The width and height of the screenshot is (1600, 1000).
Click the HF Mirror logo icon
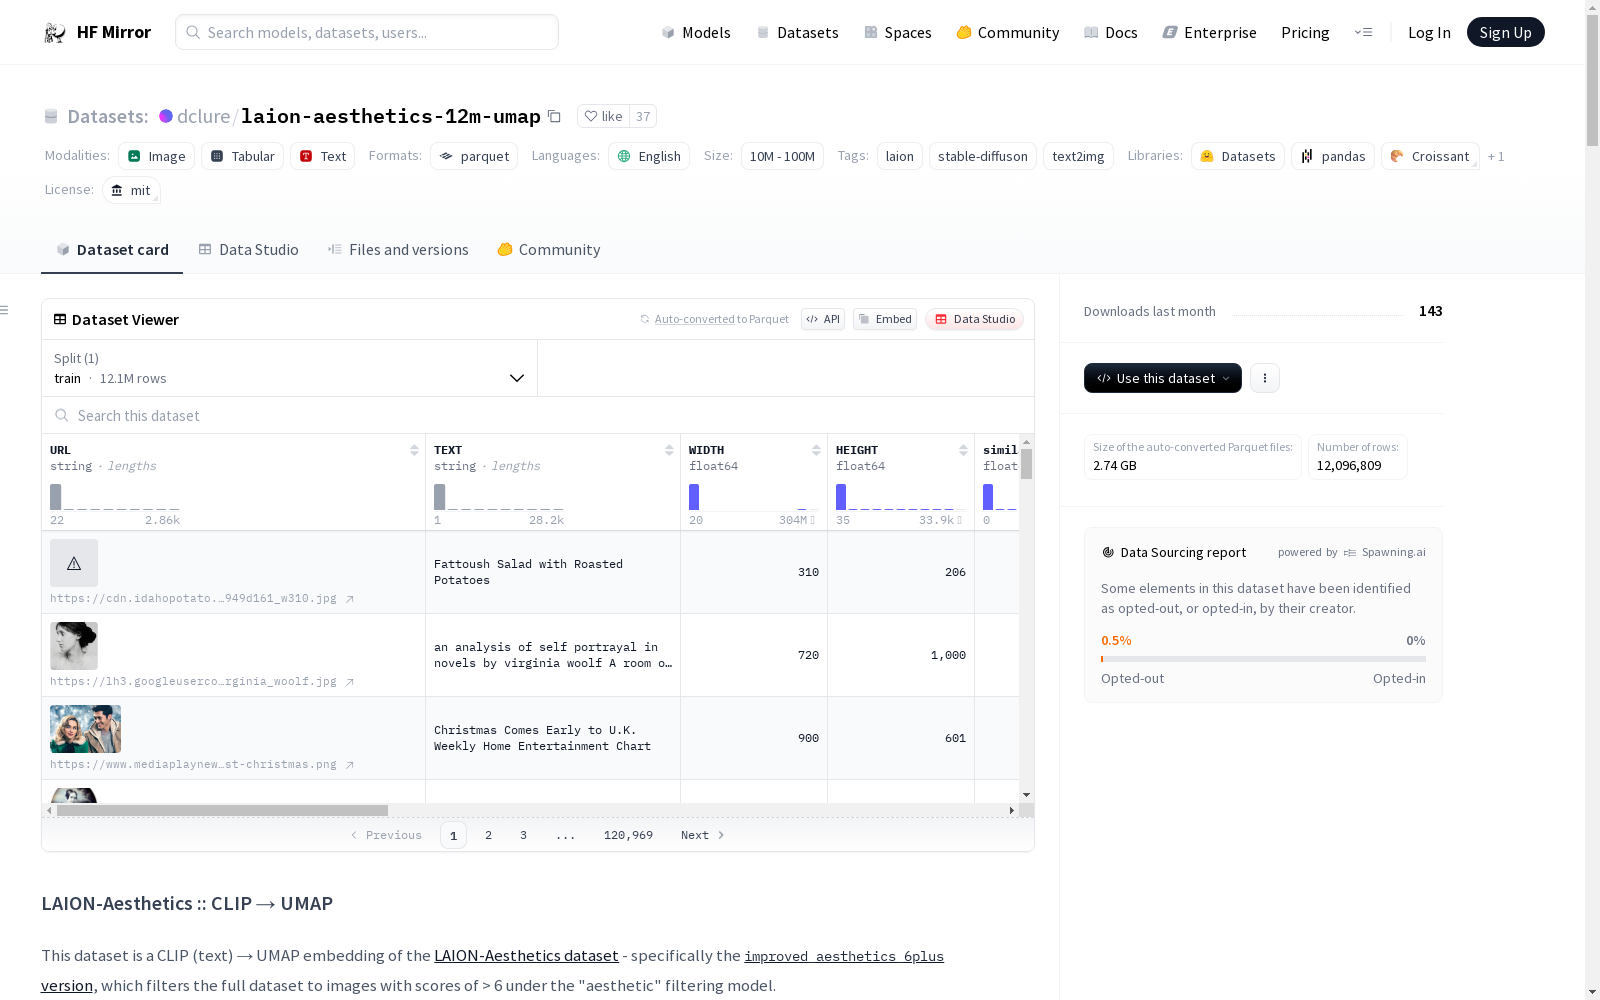54,33
